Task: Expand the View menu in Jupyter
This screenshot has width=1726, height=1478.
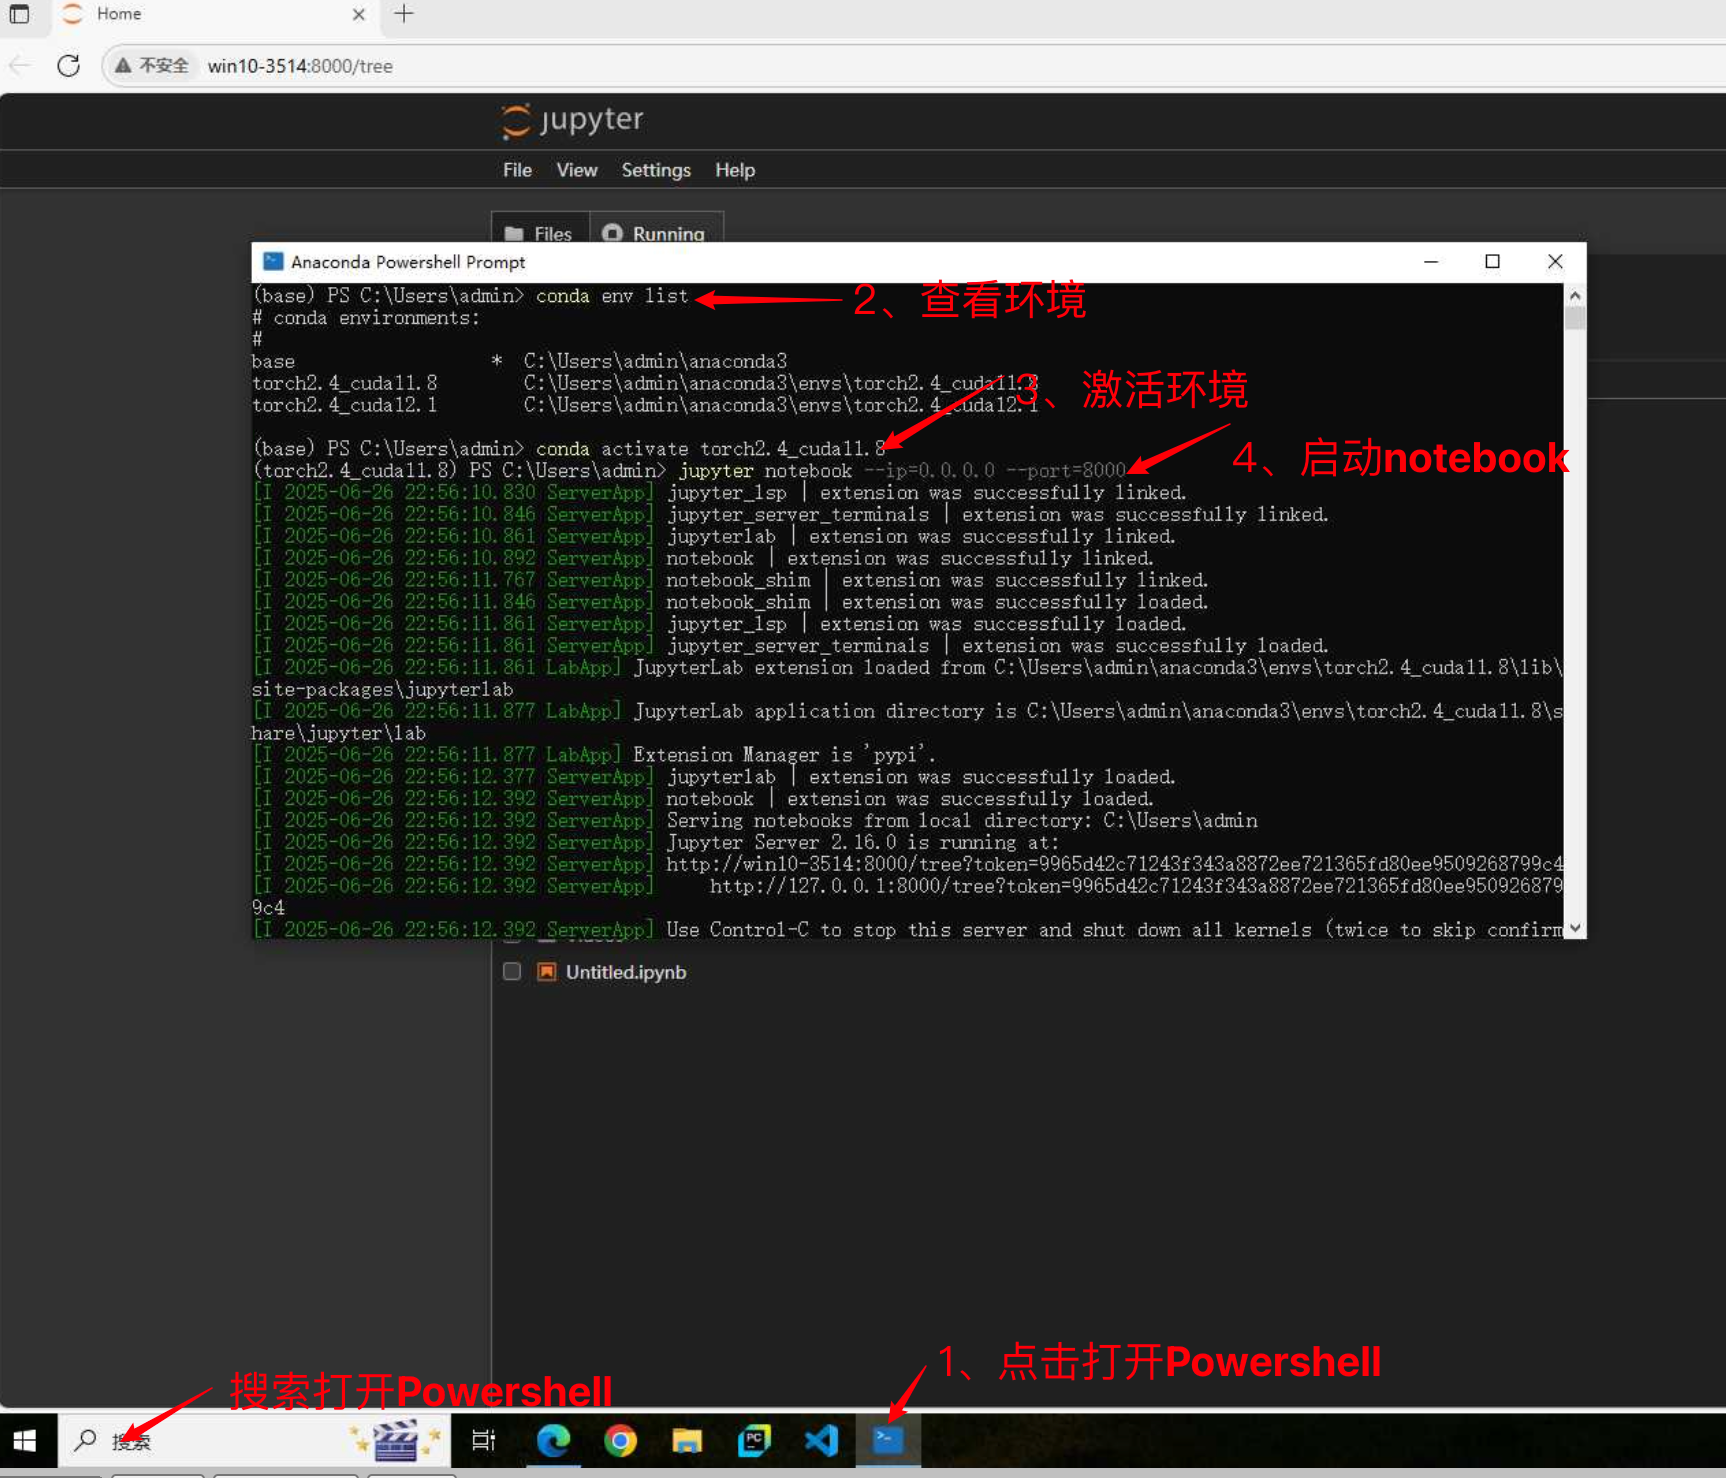Action: point(576,170)
